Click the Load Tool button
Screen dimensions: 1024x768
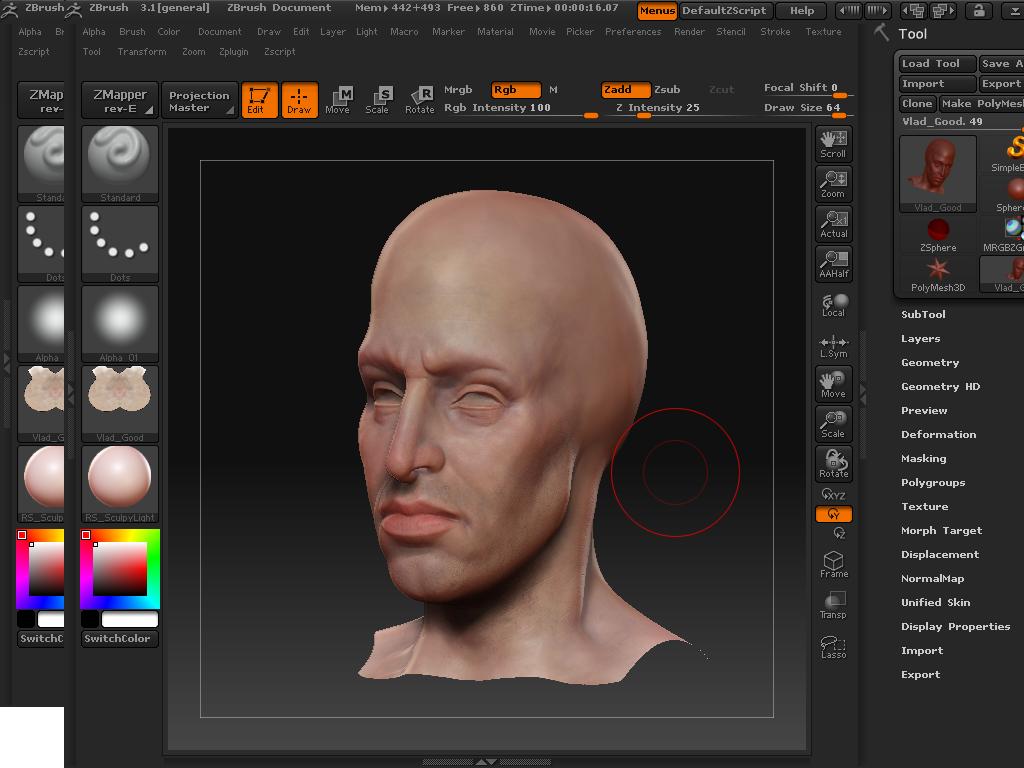point(931,64)
